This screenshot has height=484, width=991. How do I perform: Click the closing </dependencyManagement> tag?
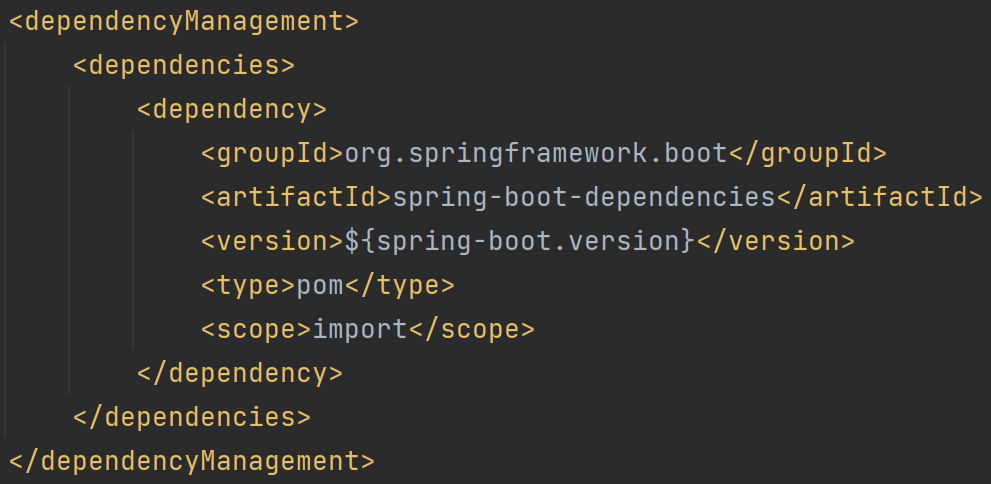click(x=192, y=461)
